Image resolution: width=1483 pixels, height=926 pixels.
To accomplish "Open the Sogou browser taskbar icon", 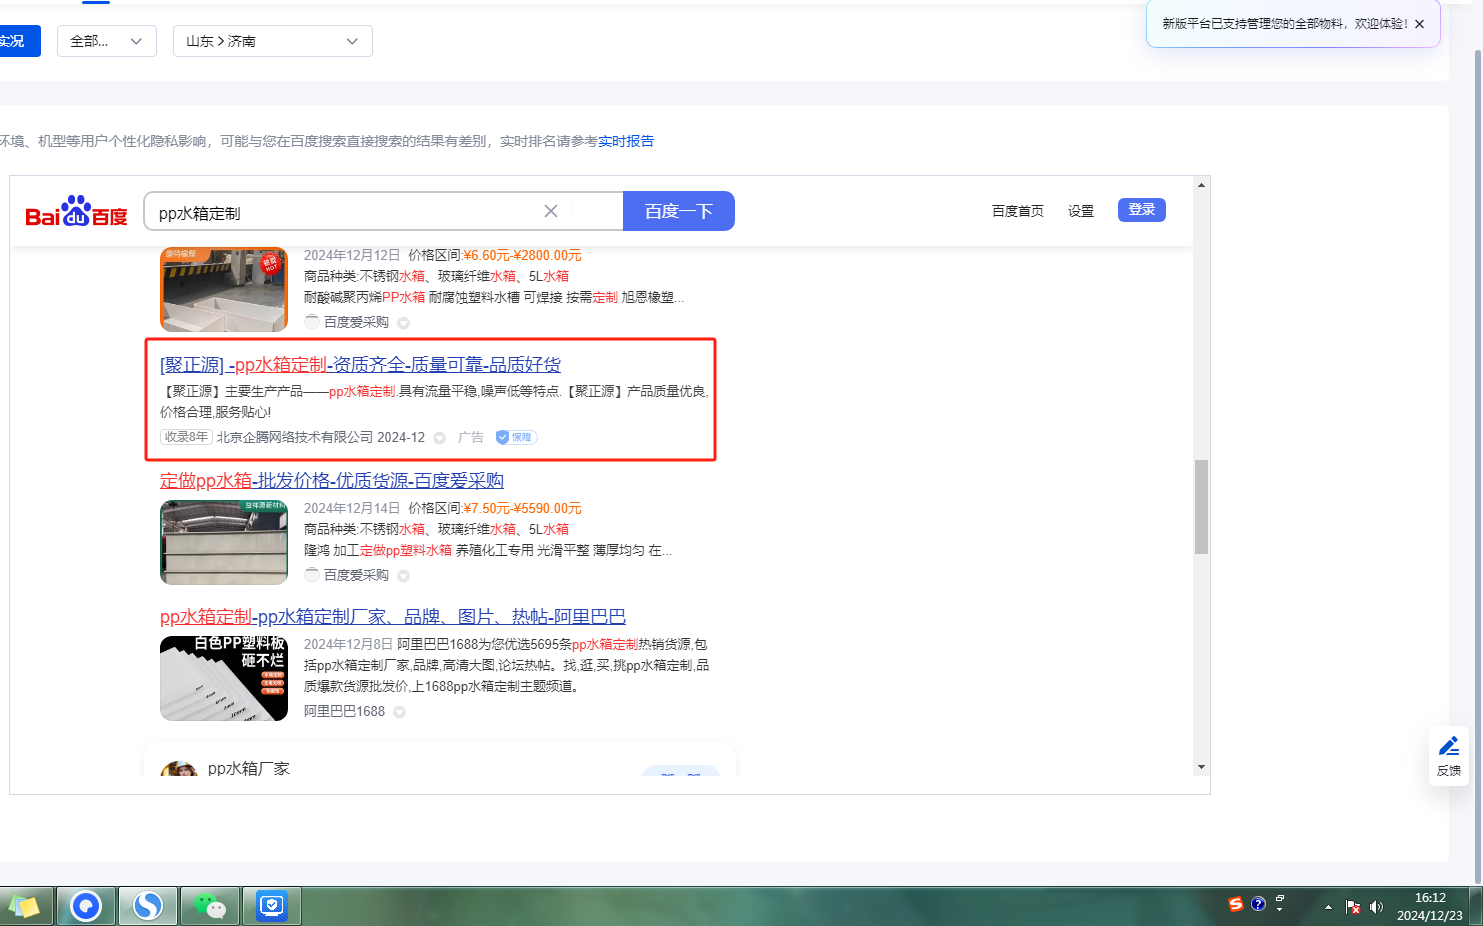I will pyautogui.click(x=148, y=906).
